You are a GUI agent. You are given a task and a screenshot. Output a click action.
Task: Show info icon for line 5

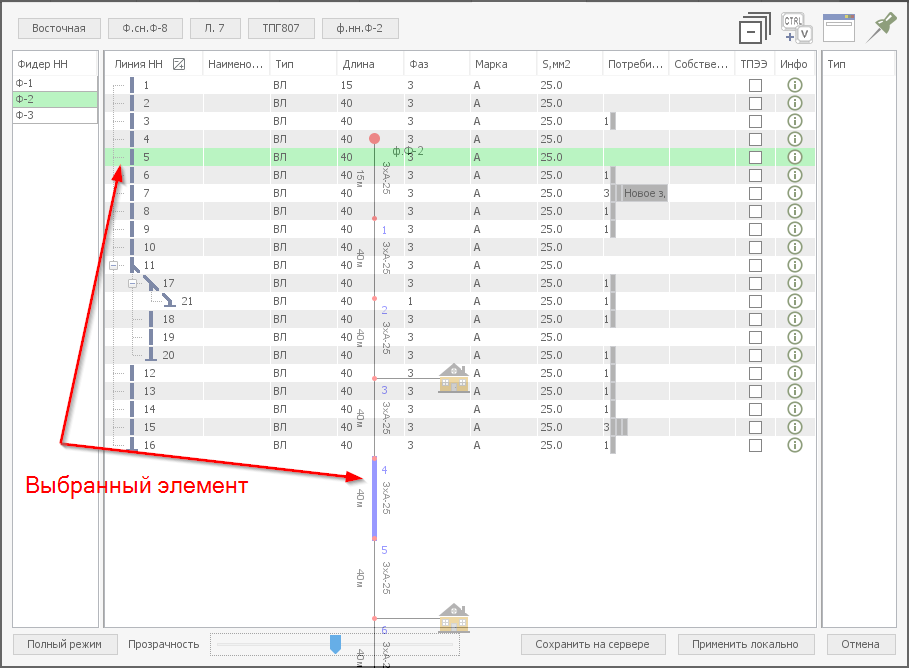(x=795, y=157)
